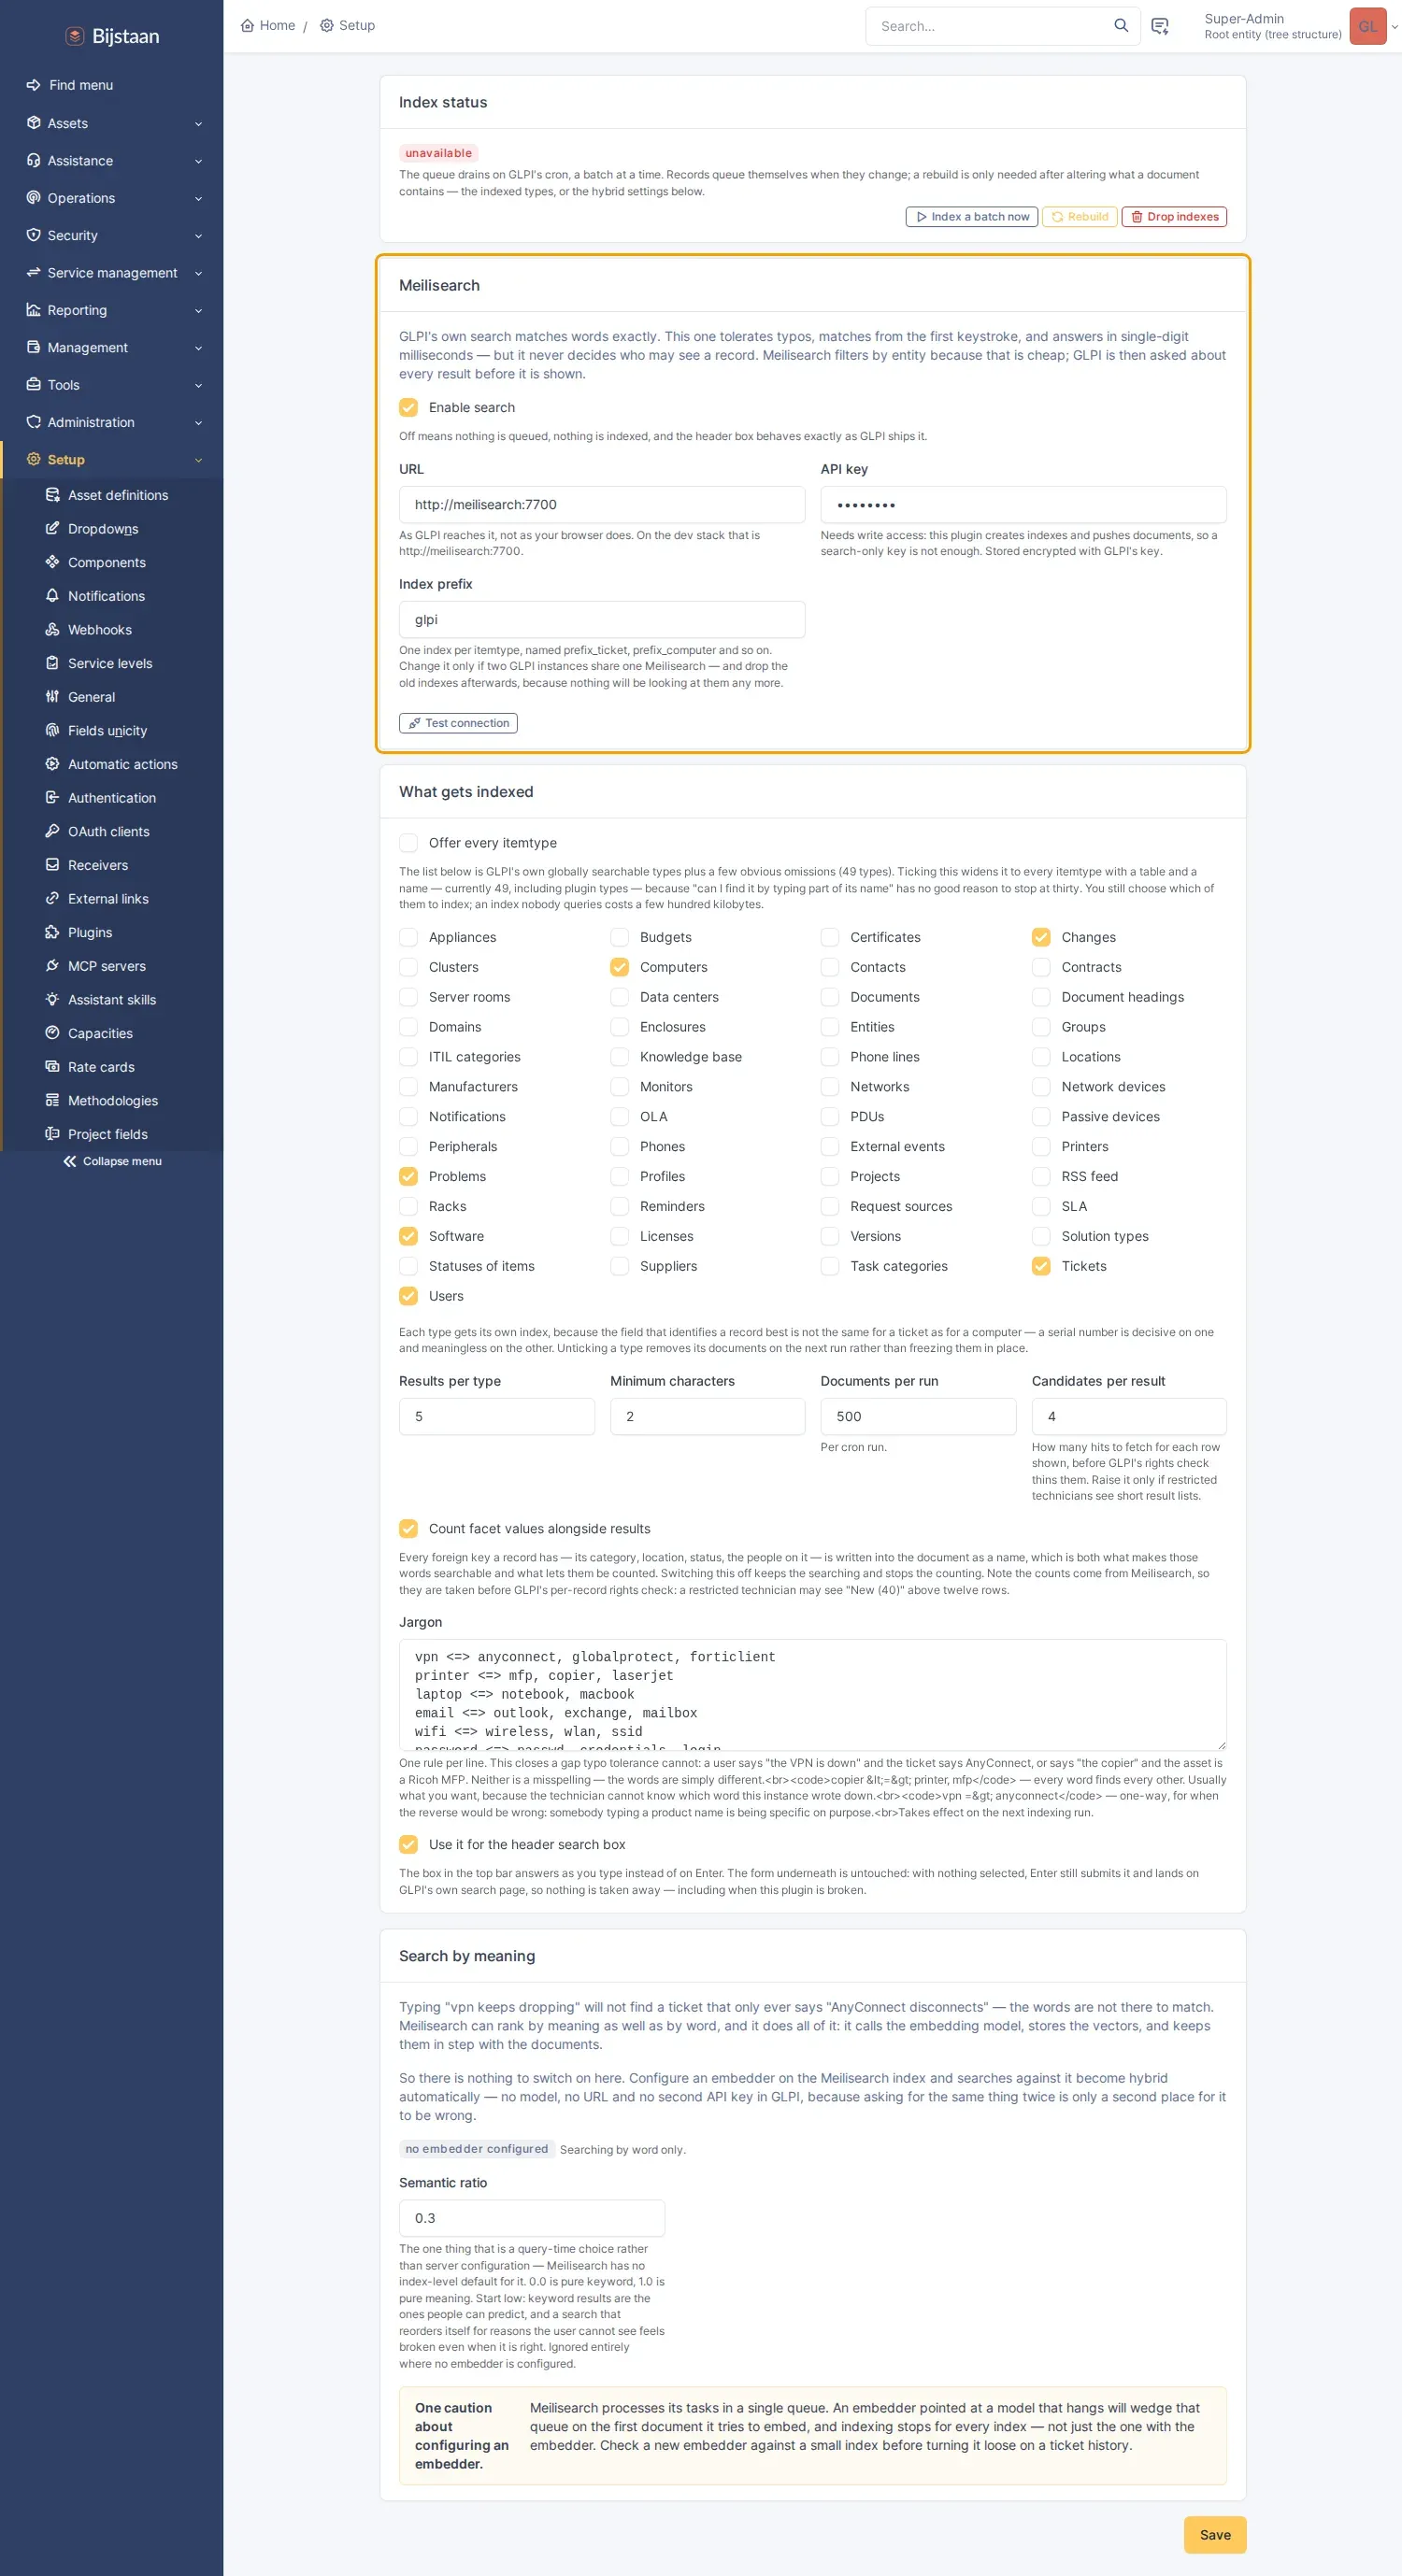Open the Super-Admin user dropdown
The image size is (1402, 2576).
(1300, 26)
